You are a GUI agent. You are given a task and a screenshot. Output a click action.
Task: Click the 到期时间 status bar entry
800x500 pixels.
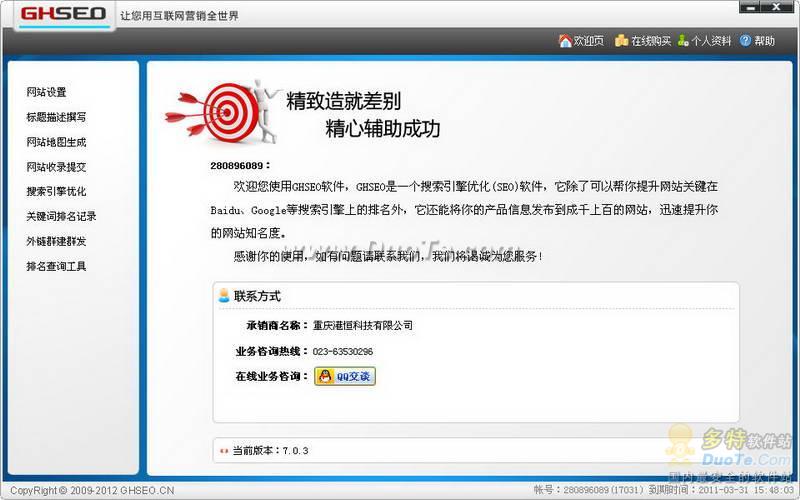point(720,490)
